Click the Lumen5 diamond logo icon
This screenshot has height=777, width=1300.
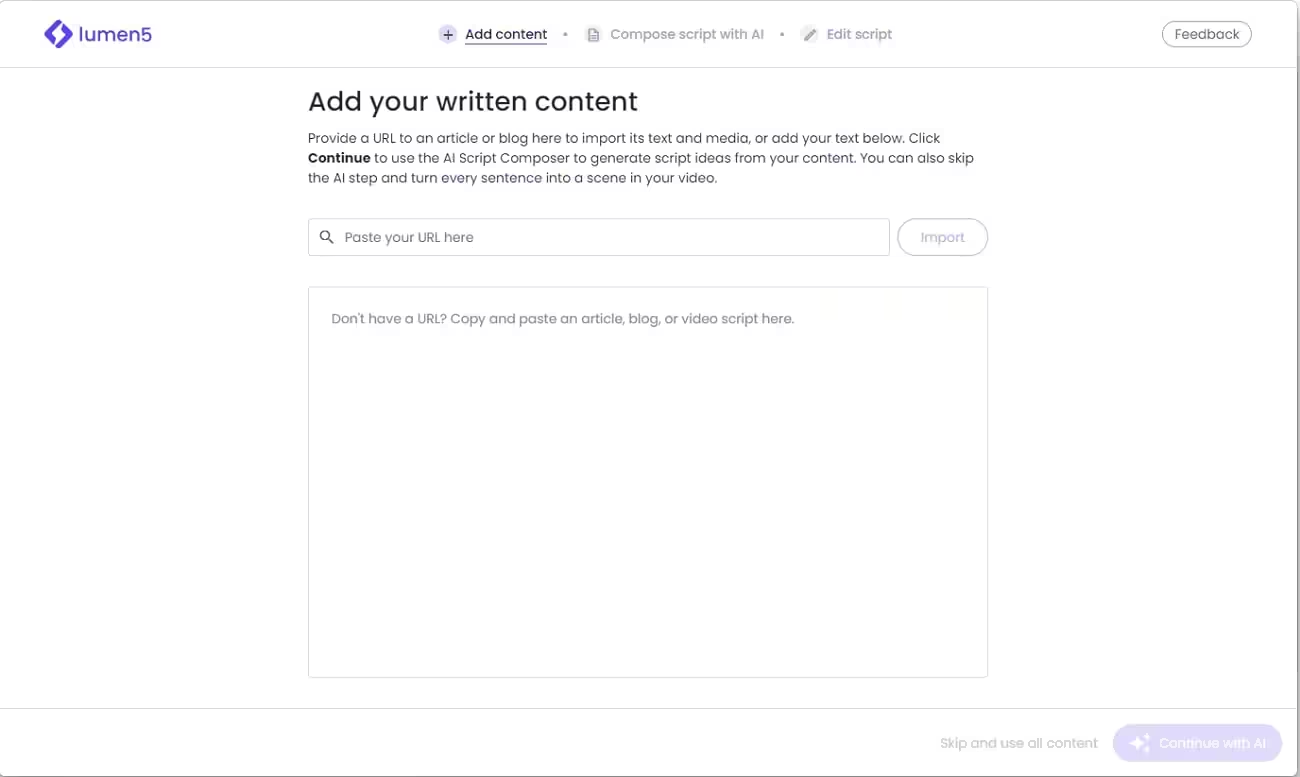(x=59, y=34)
